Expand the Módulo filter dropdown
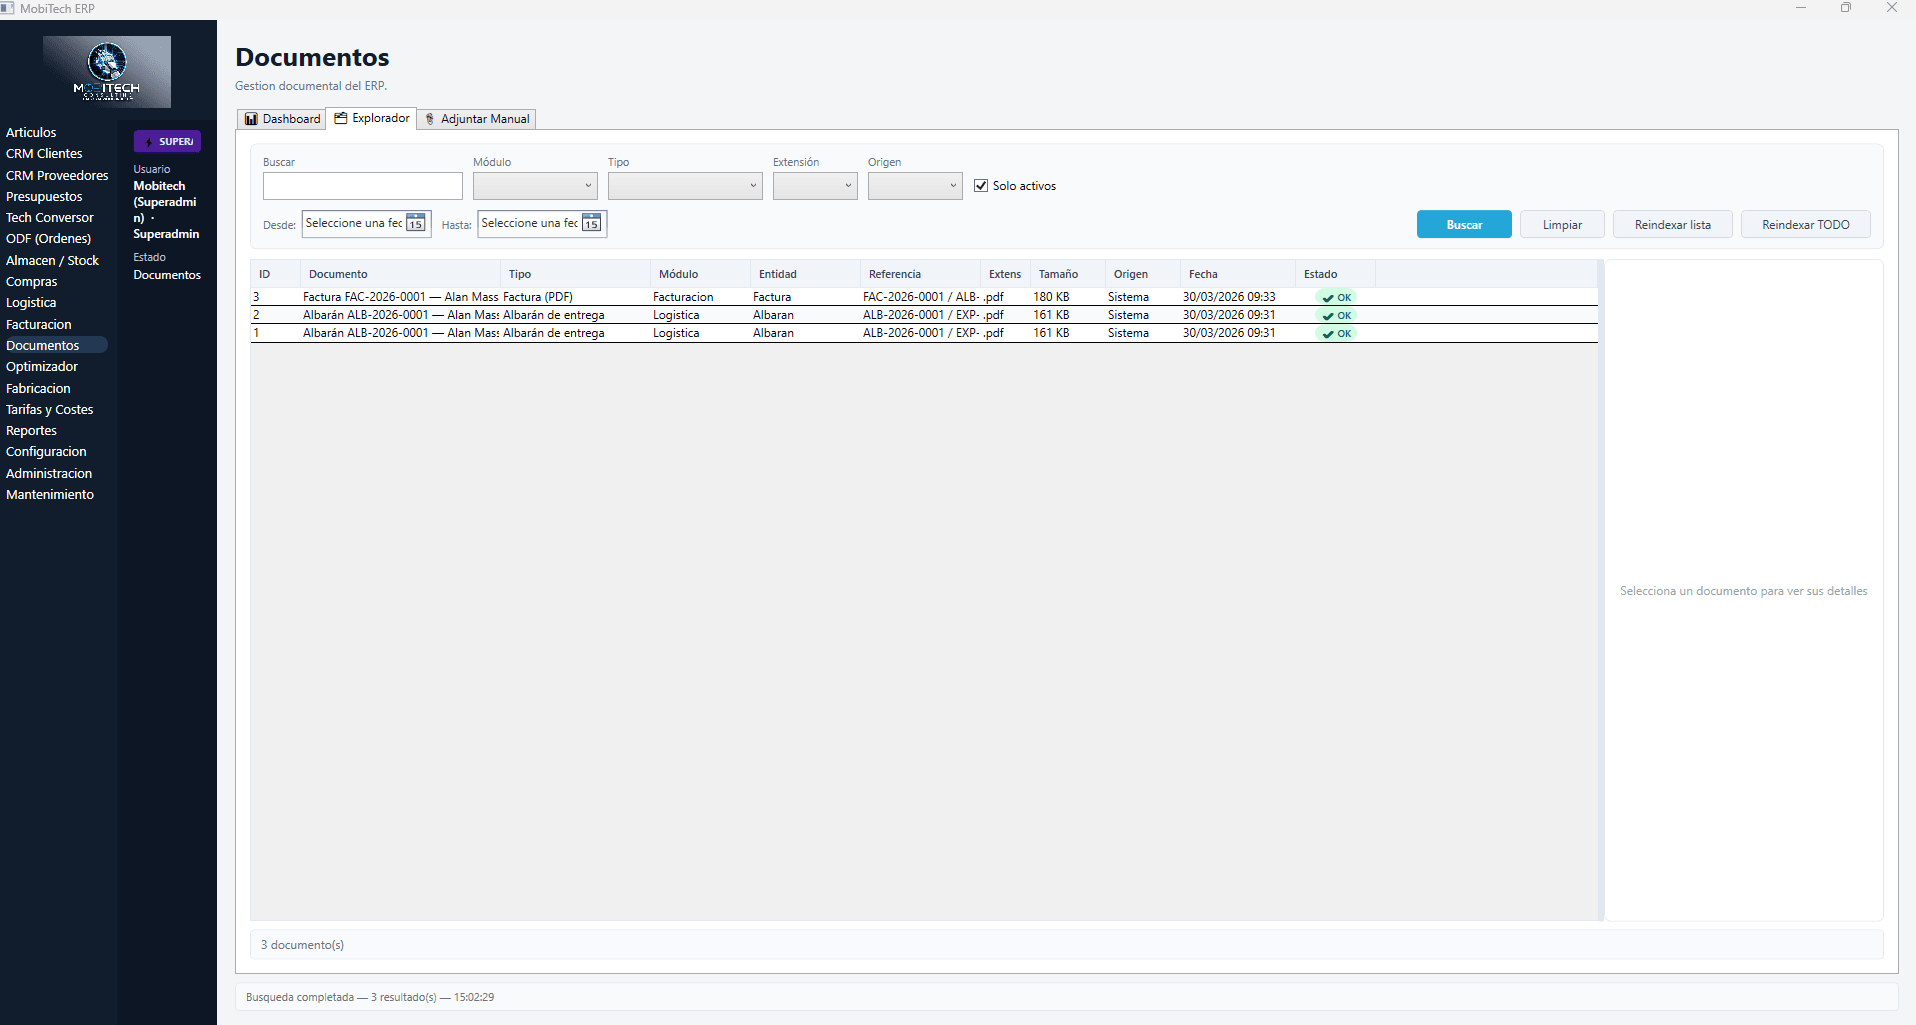The image size is (1916, 1025). (535, 186)
